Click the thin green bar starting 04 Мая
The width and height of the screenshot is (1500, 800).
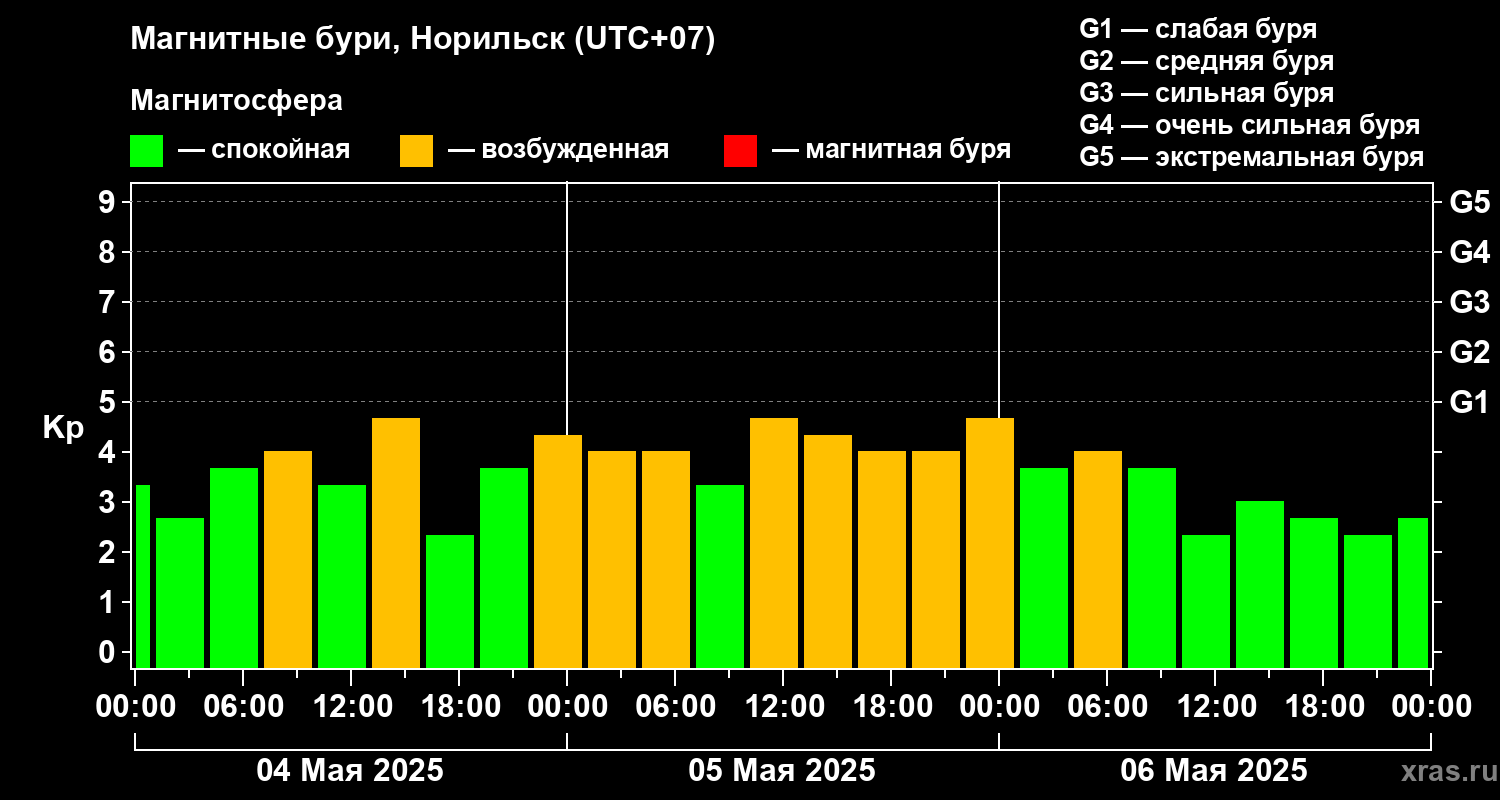(142, 576)
